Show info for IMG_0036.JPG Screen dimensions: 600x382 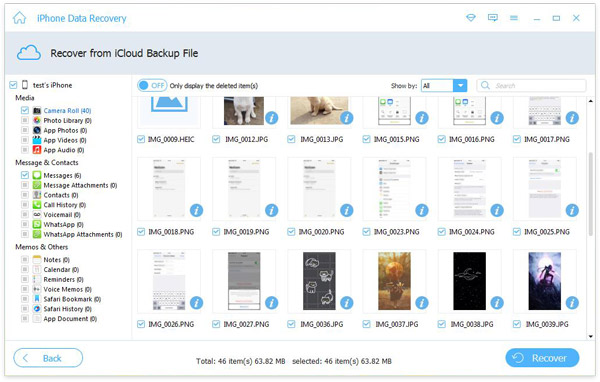tap(347, 303)
